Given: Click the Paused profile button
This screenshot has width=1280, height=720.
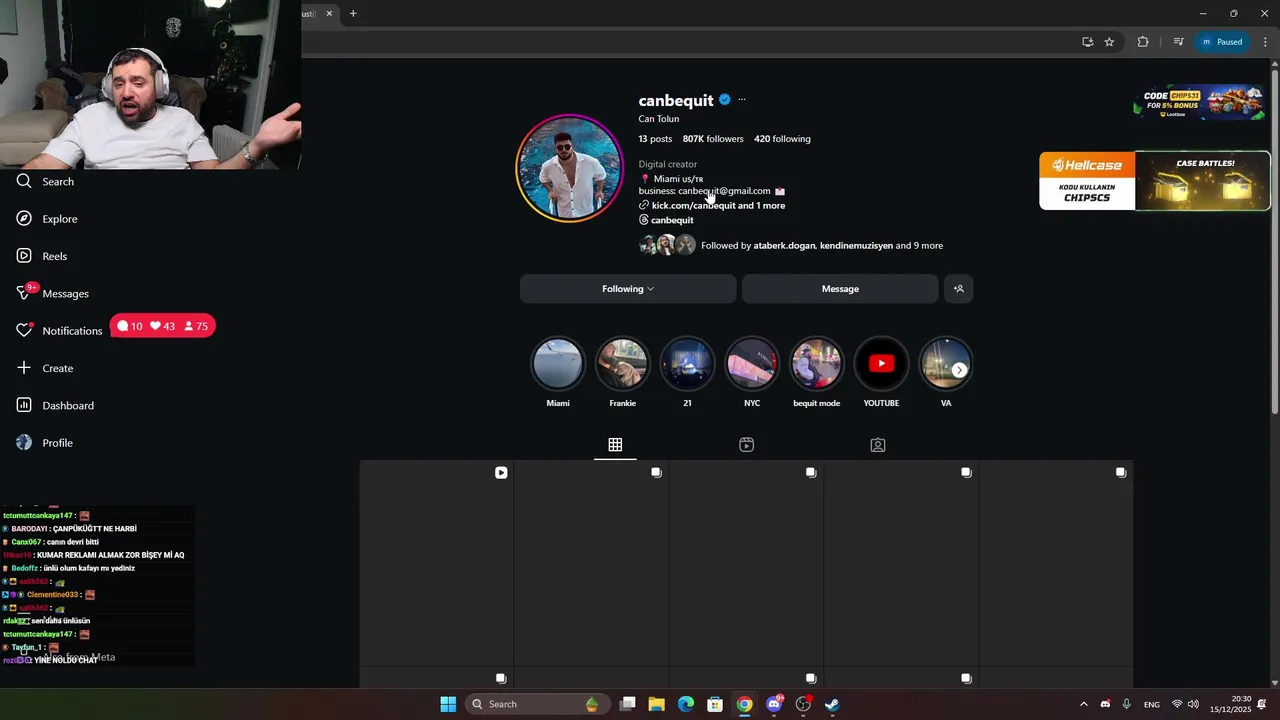Looking at the screenshot, I should pyautogui.click(x=1222, y=42).
